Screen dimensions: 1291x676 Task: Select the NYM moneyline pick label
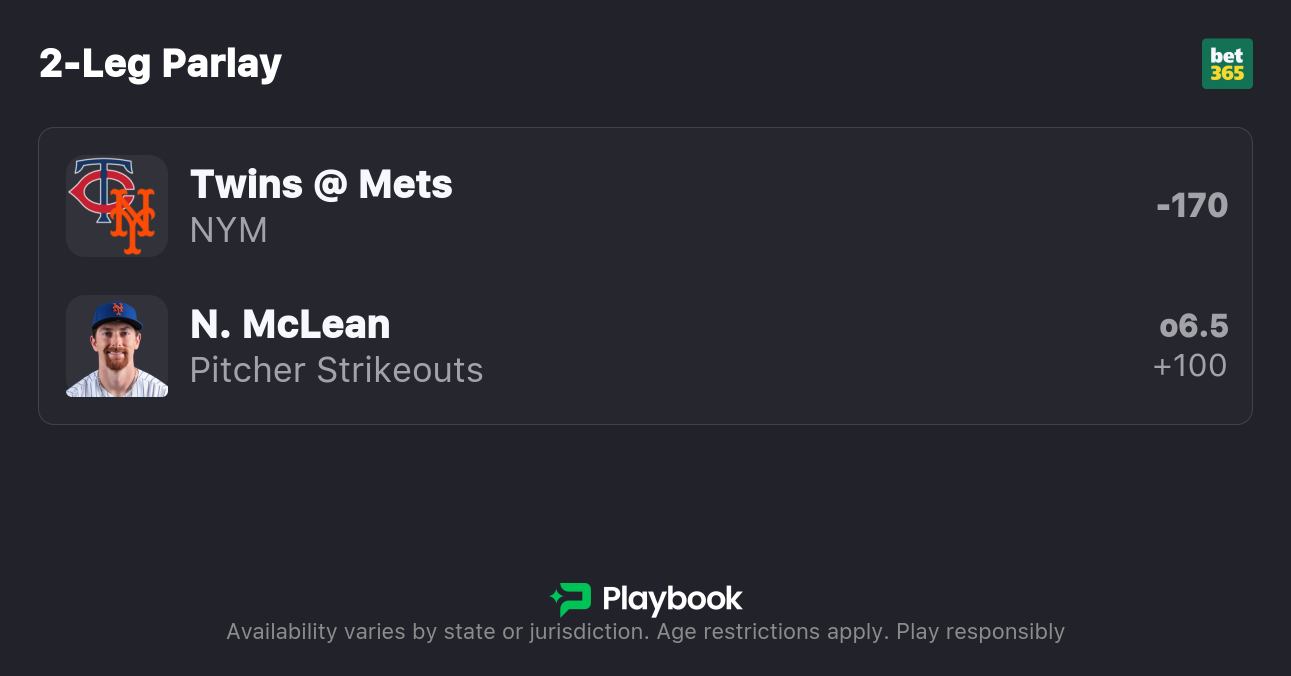[228, 230]
